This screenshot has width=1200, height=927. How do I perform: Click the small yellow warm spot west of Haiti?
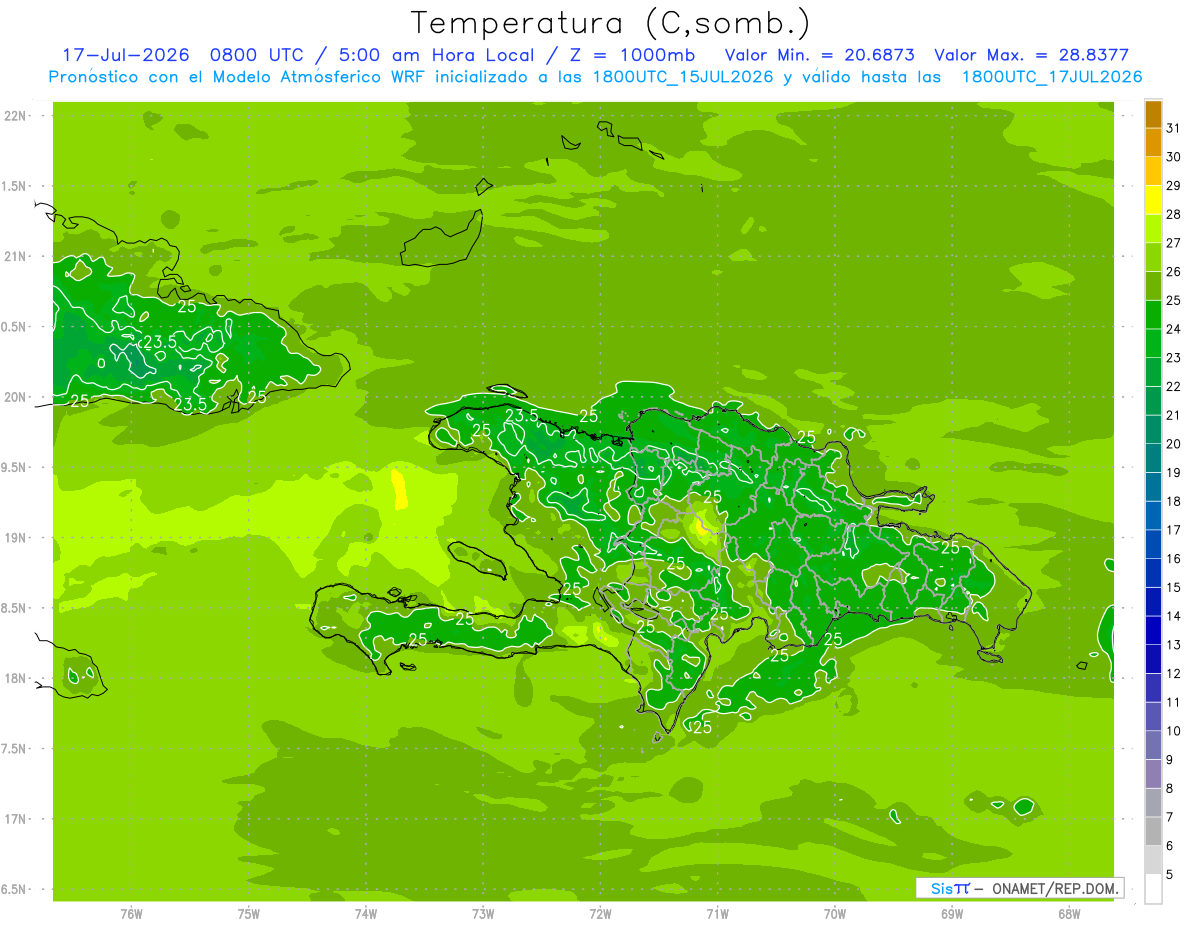(399, 490)
